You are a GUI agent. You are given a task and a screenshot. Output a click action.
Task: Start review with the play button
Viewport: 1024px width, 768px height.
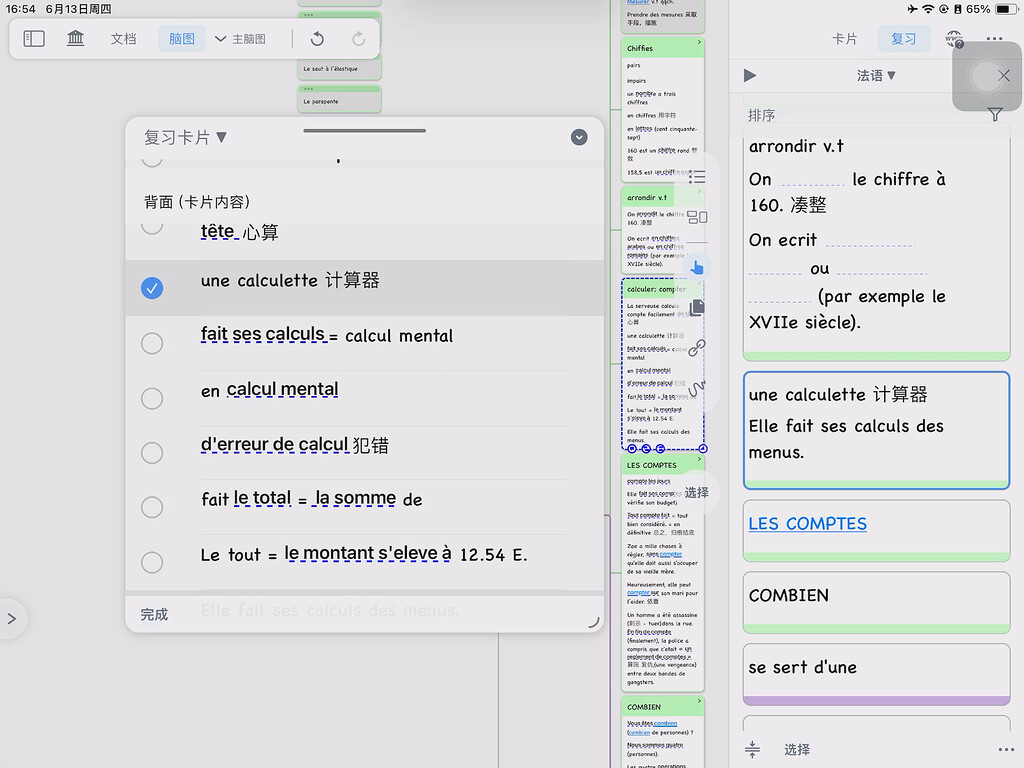[751, 75]
